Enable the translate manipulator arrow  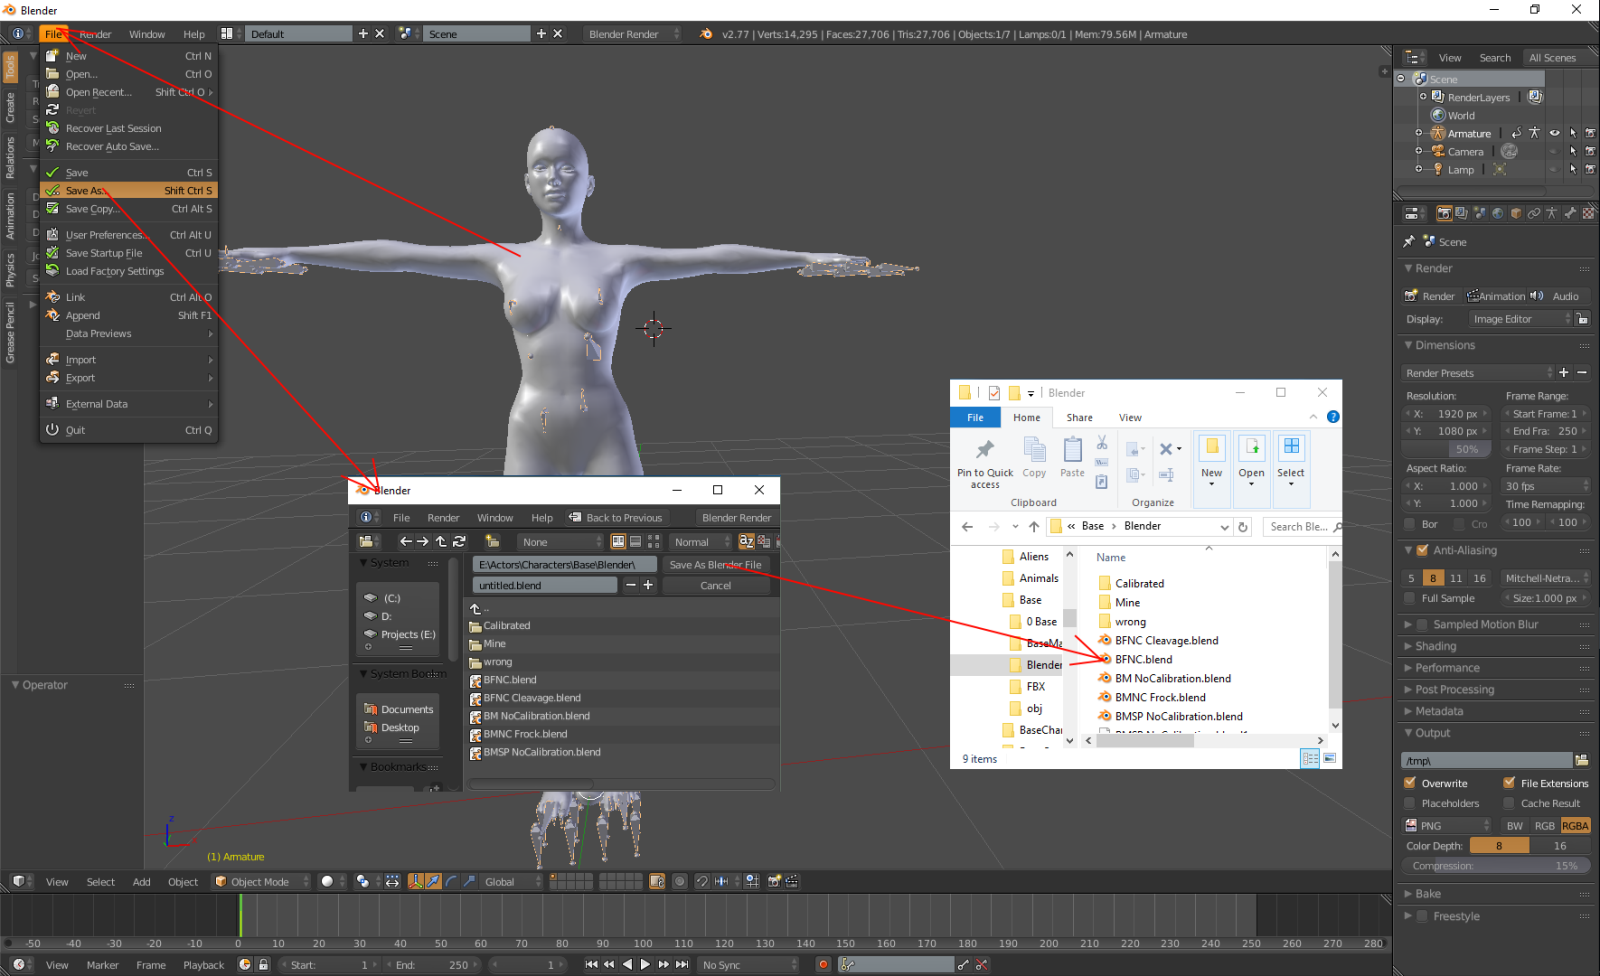tap(433, 881)
